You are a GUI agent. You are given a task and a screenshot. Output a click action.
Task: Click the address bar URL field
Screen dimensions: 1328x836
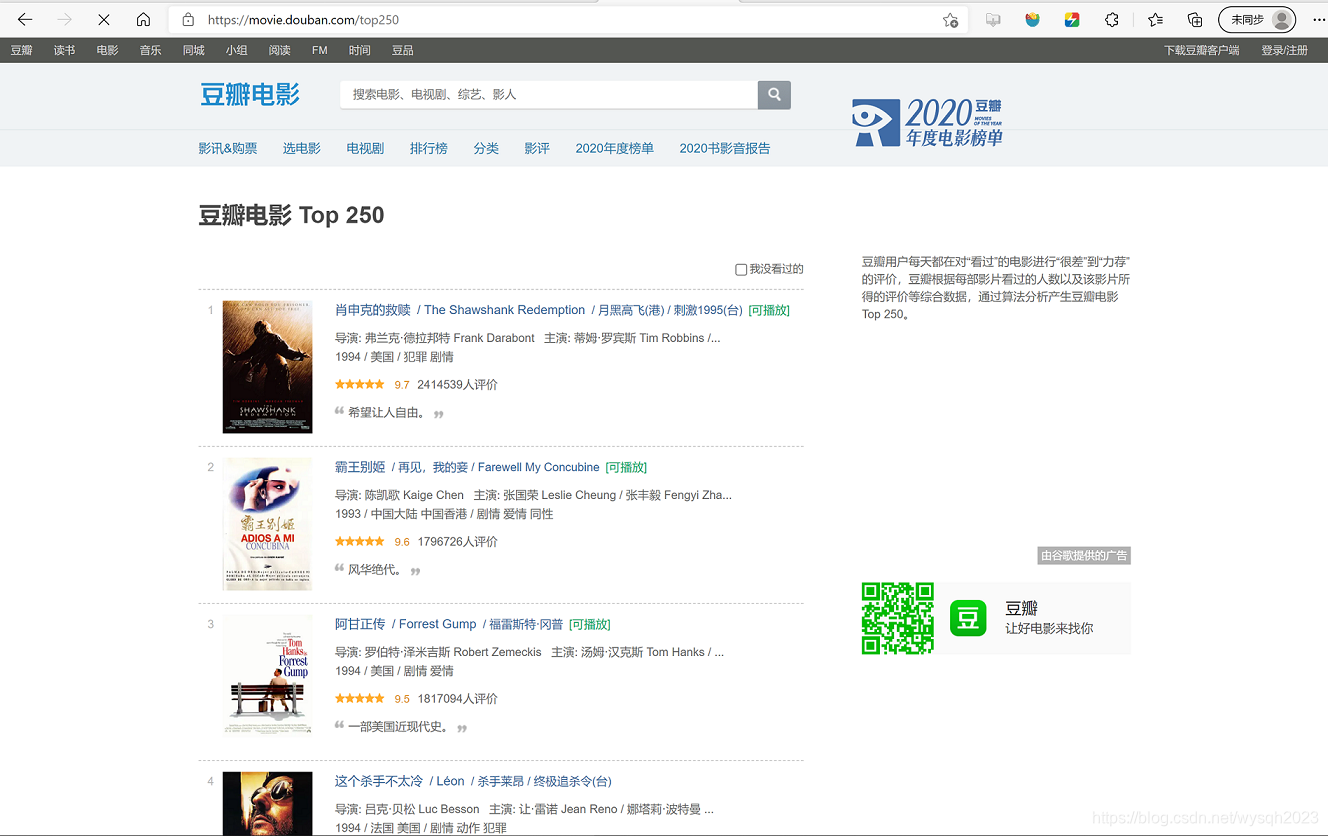click(x=570, y=19)
